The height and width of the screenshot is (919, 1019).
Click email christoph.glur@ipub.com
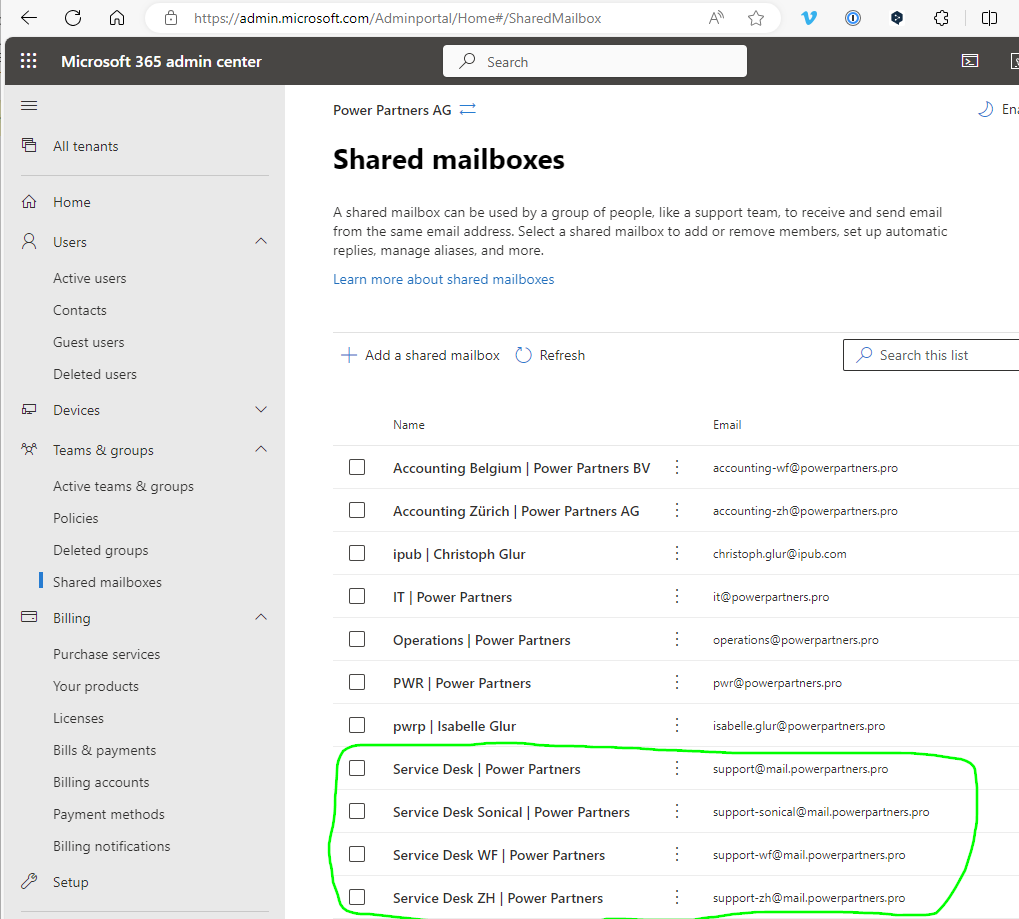click(x=780, y=554)
